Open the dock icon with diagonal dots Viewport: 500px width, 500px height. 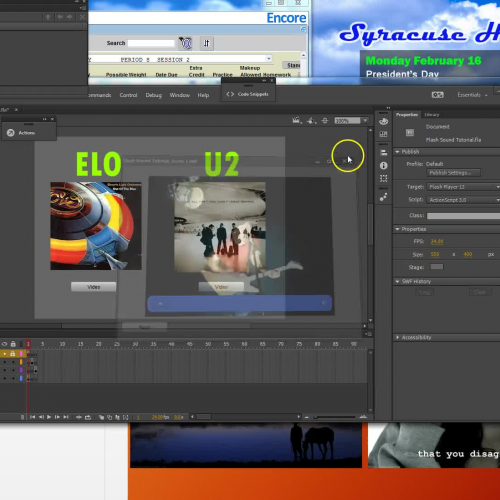click(x=384, y=197)
